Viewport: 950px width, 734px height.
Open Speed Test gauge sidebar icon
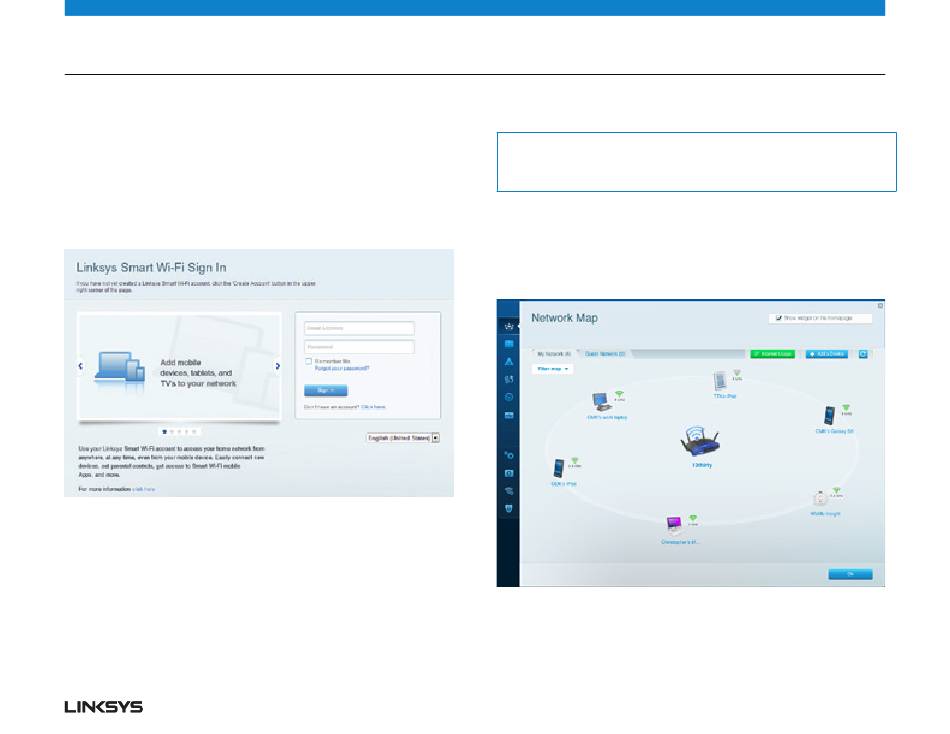click(509, 397)
